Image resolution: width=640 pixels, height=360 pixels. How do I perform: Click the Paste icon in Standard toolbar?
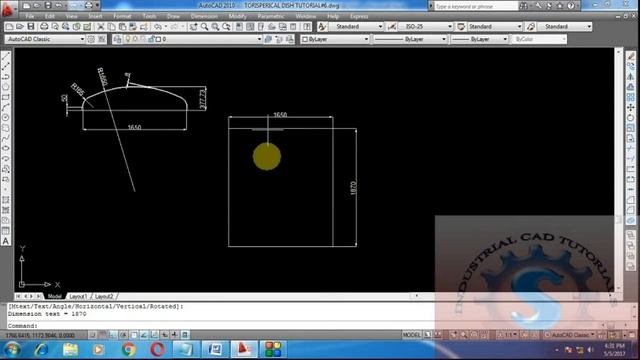point(122,27)
